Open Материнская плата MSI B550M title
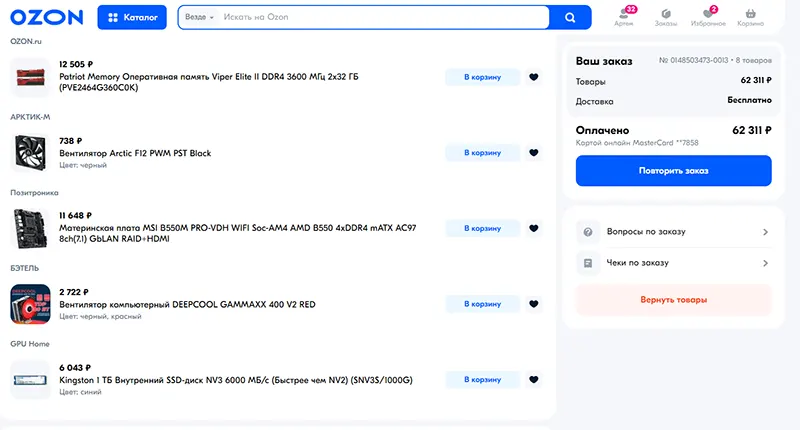The width and height of the screenshot is (800, 430). click(238, 233)
